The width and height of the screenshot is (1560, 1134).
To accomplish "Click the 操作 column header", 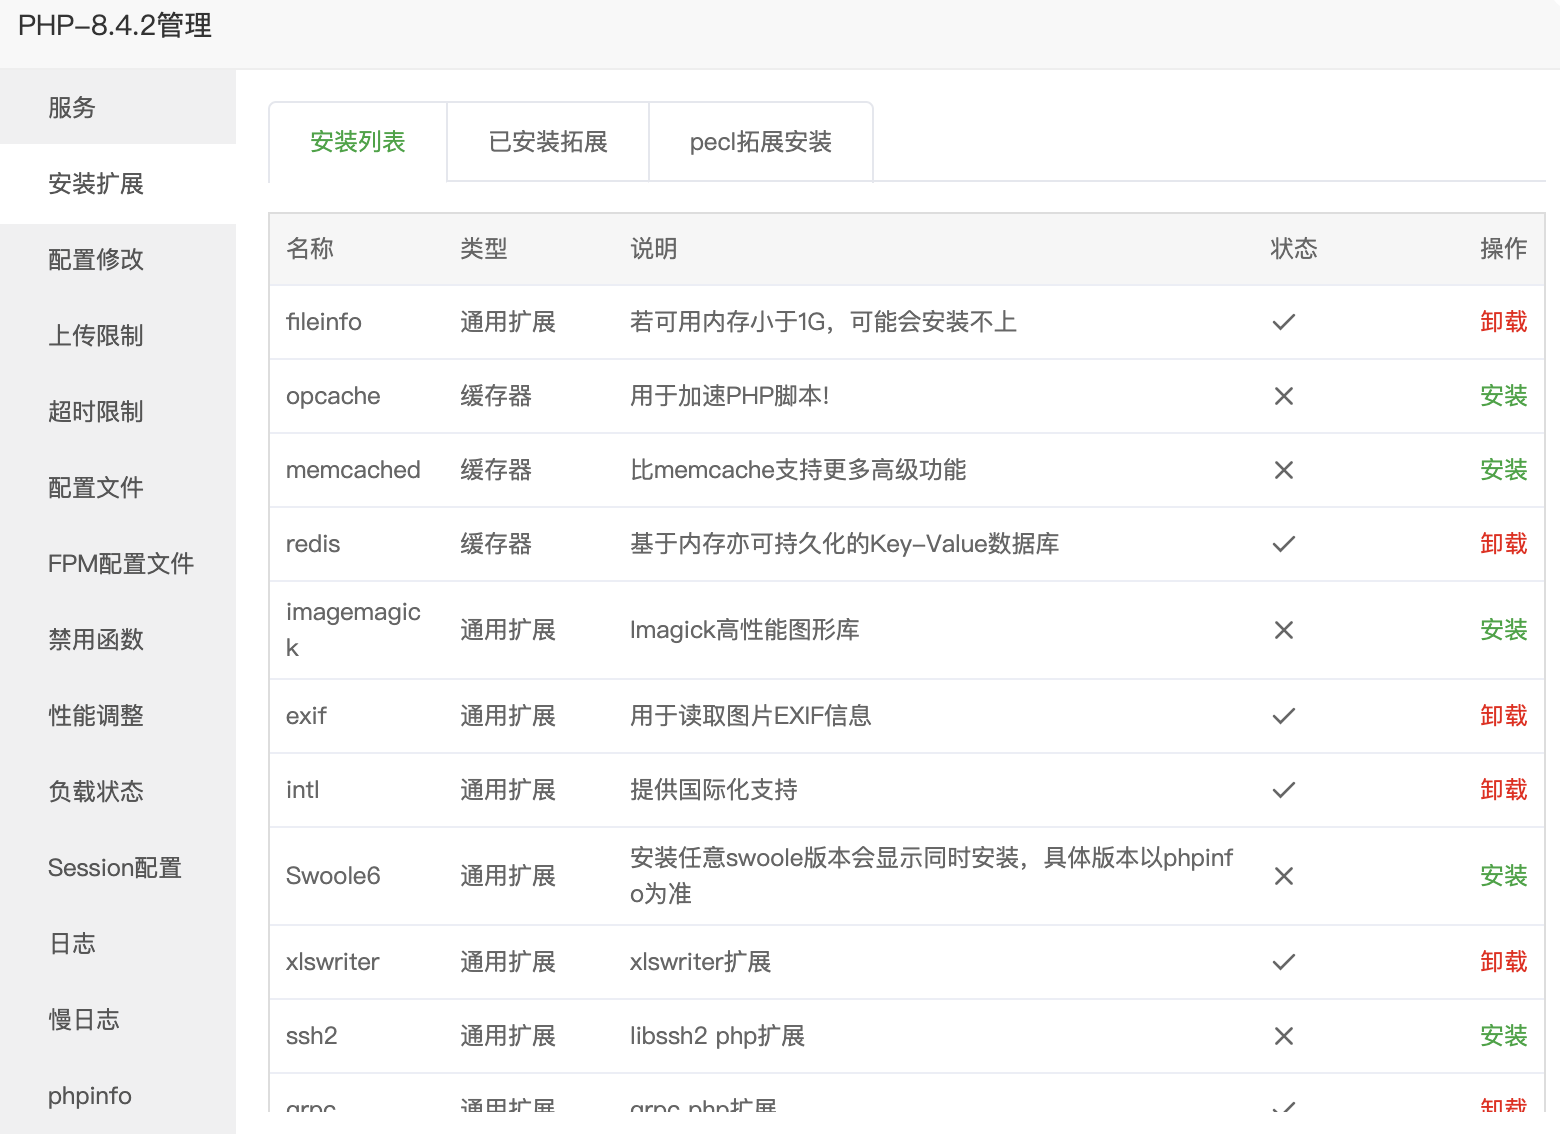I will coord(1504,249).
